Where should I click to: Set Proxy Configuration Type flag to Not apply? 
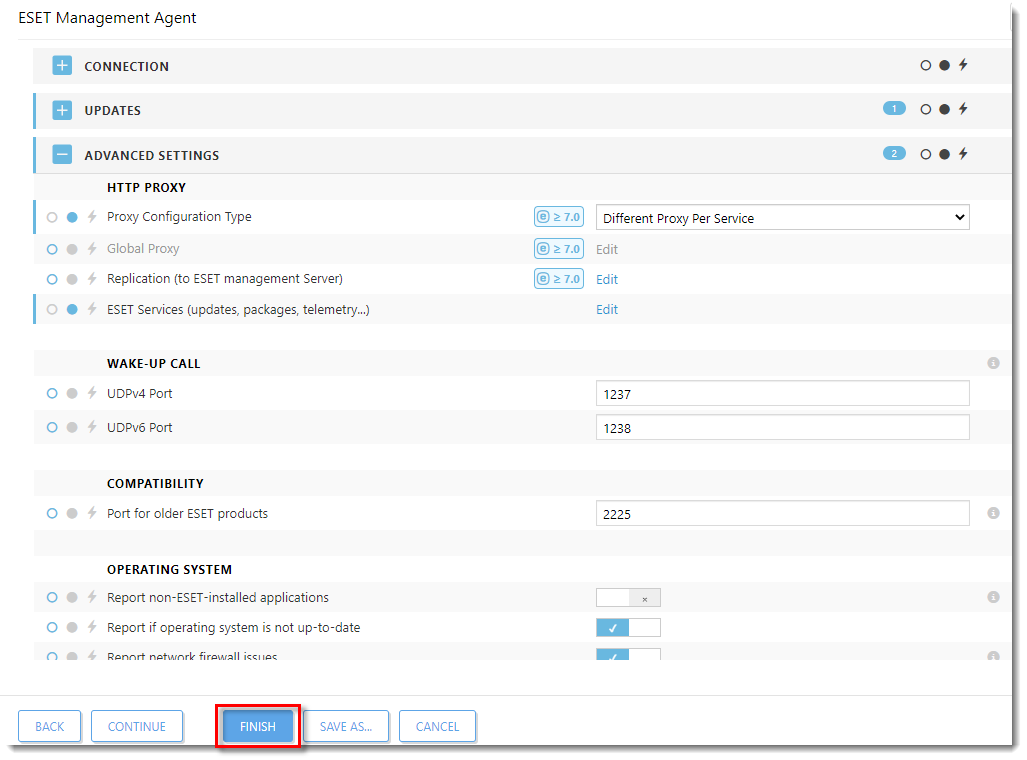pyautogui.click(x=52, y=217)
